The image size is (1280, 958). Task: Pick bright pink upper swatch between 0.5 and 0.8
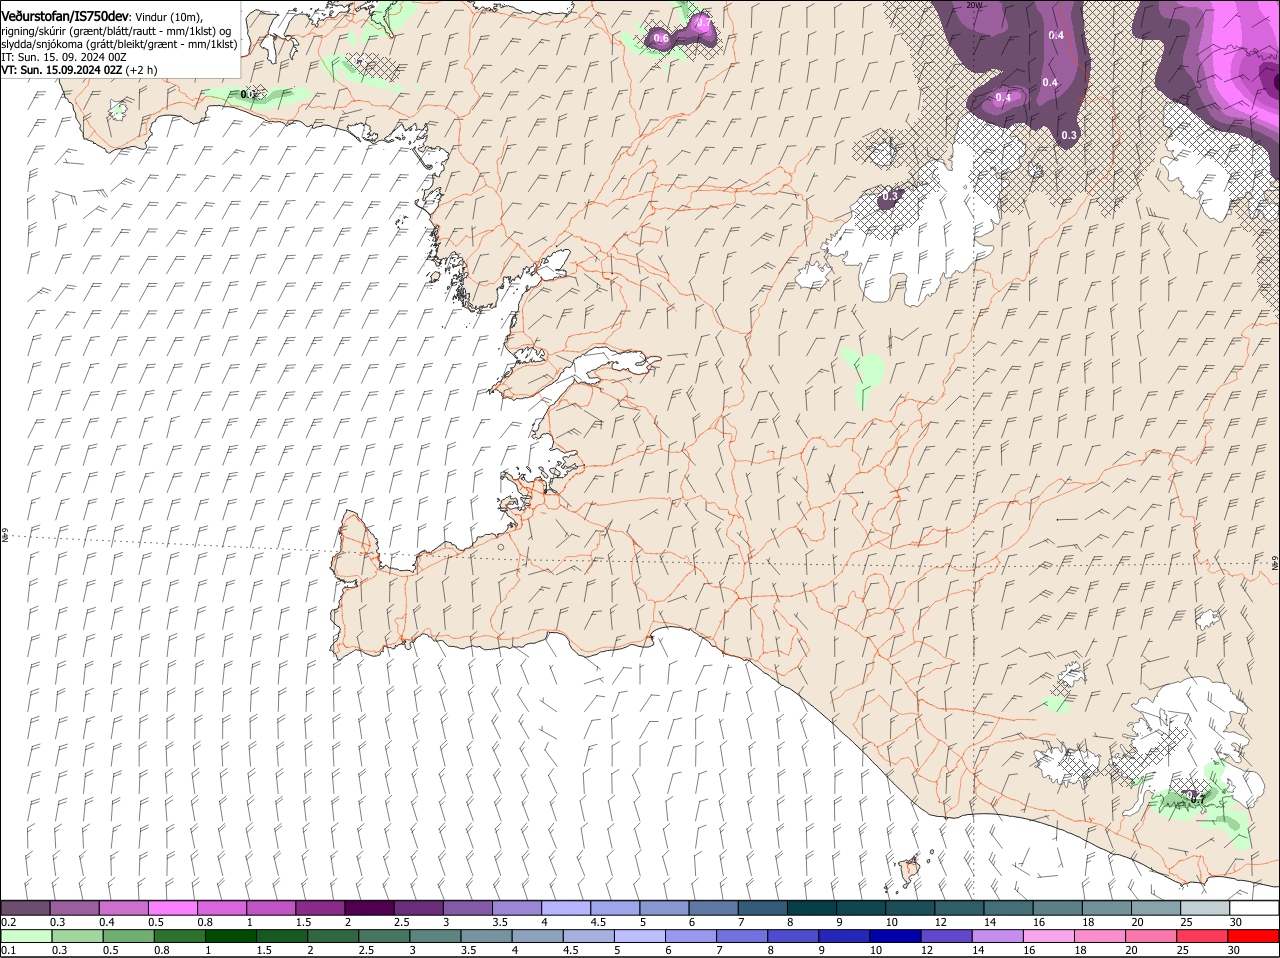point(173,908)
